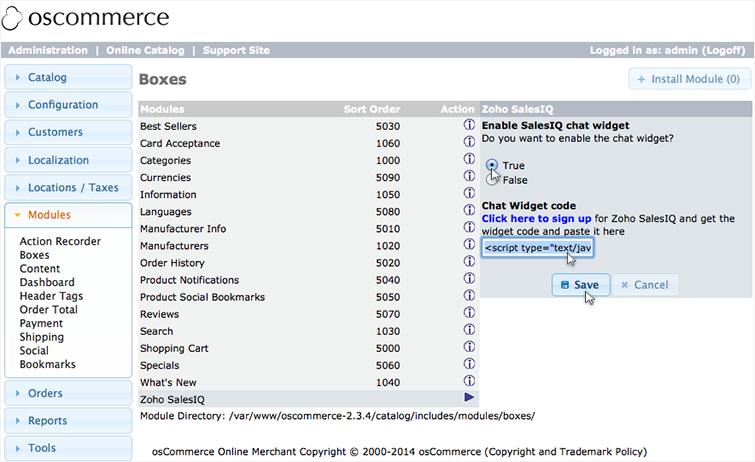
Task: Select True to enable chat widget
Action: 492,165
